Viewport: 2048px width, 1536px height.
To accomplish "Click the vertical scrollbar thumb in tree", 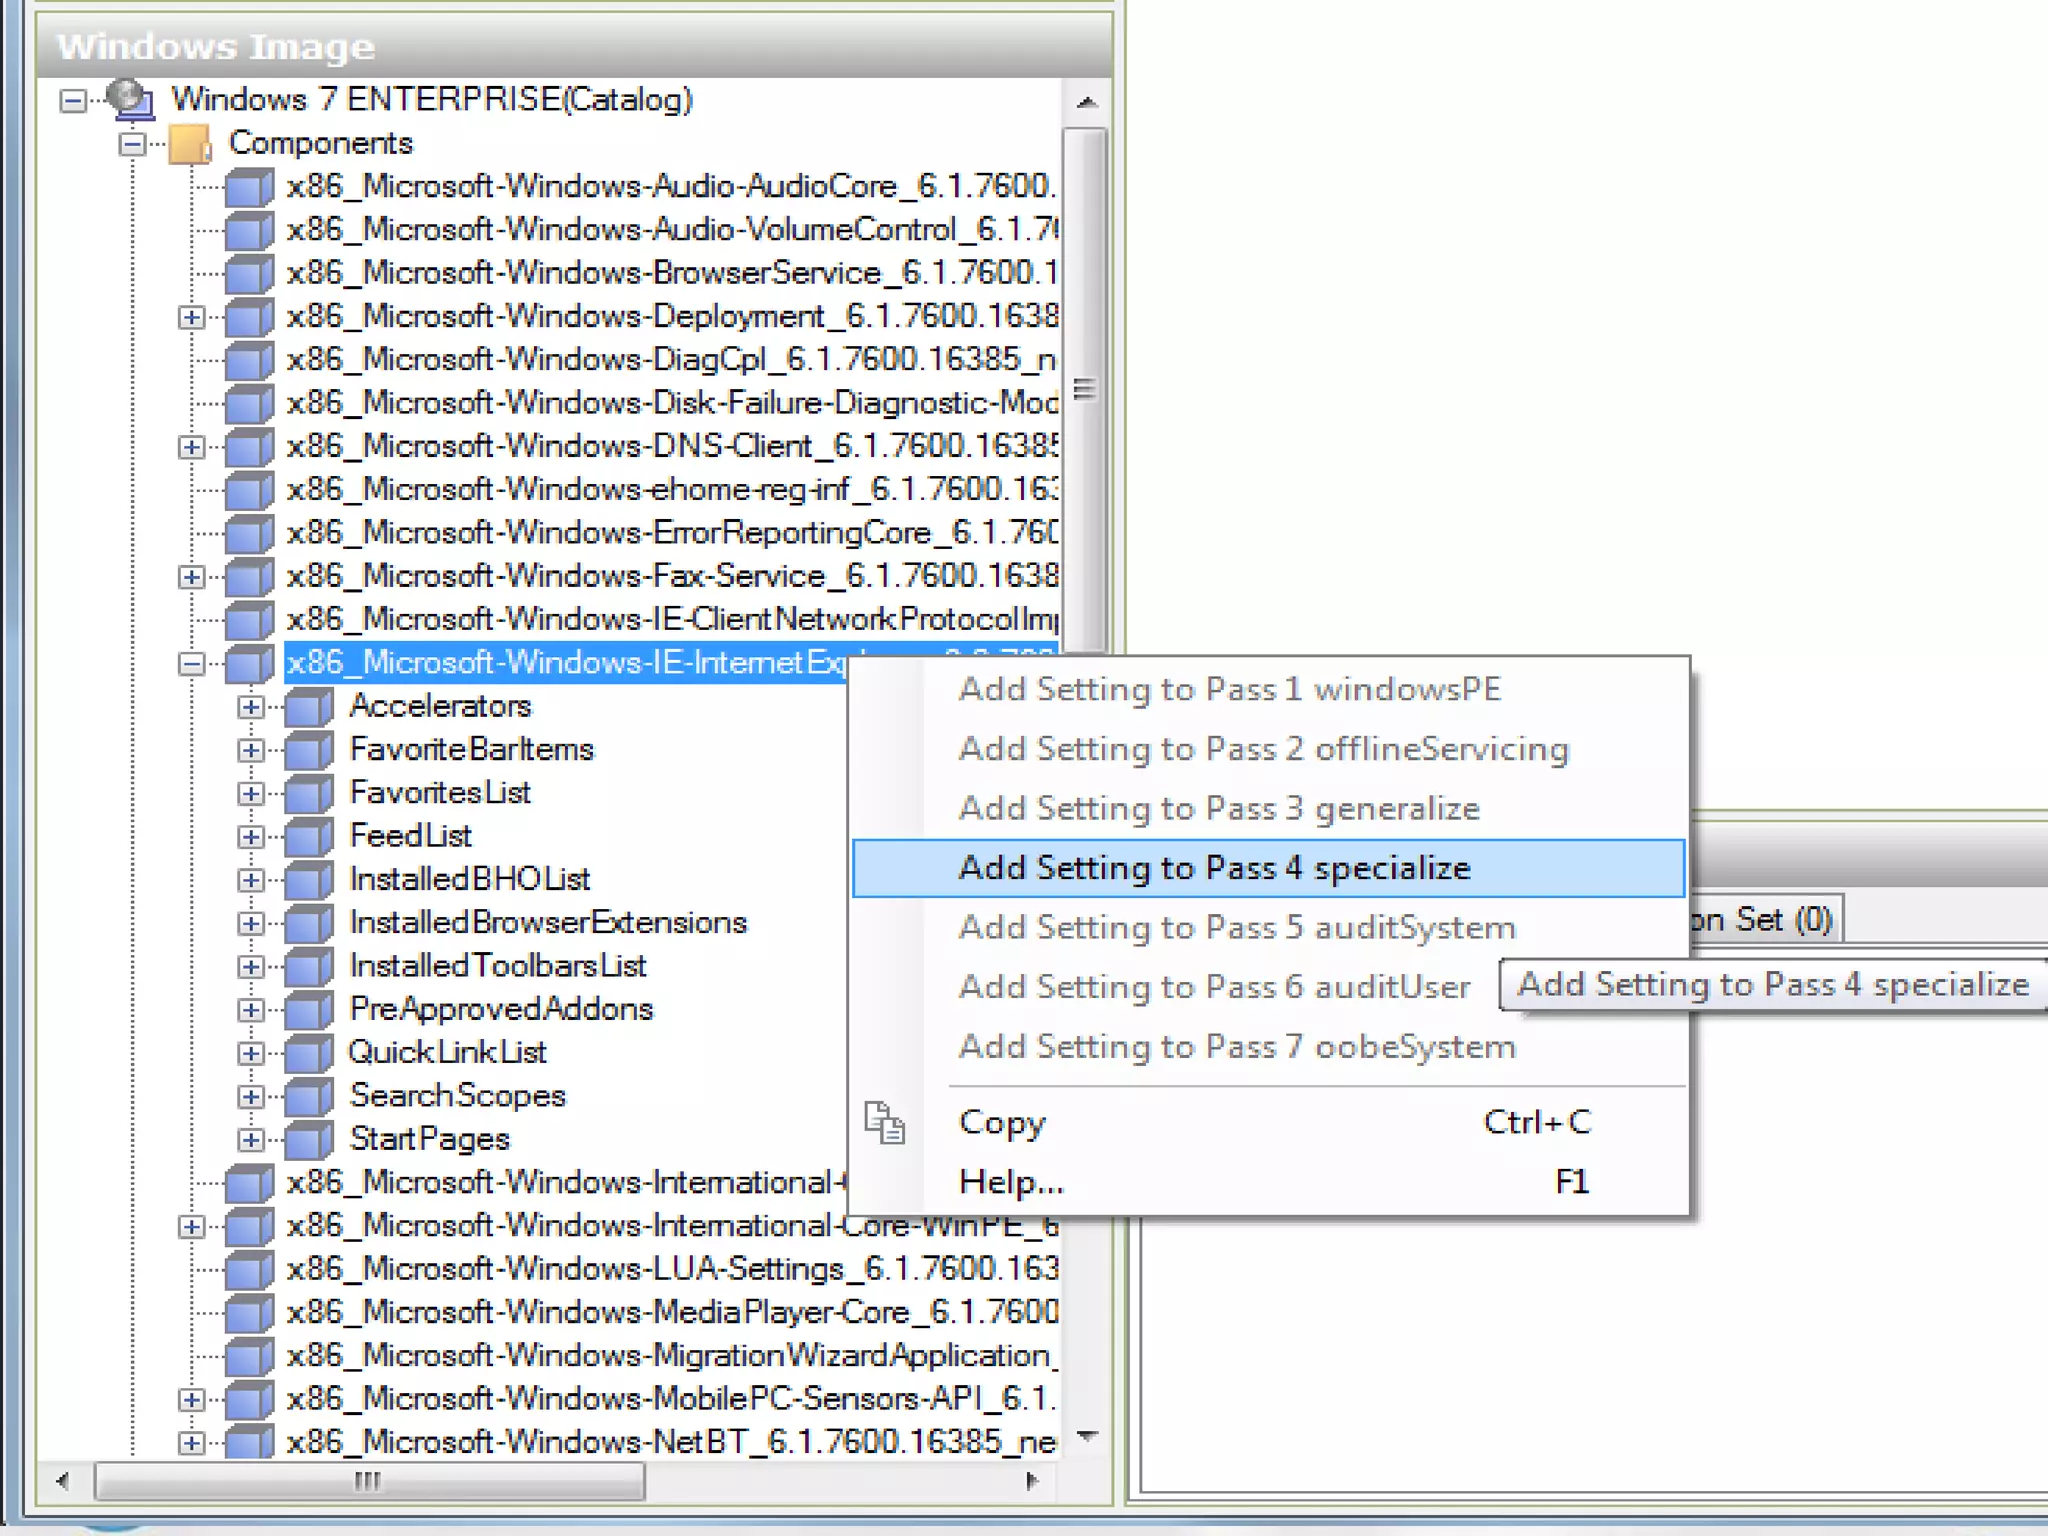I will pos(1086,390).
